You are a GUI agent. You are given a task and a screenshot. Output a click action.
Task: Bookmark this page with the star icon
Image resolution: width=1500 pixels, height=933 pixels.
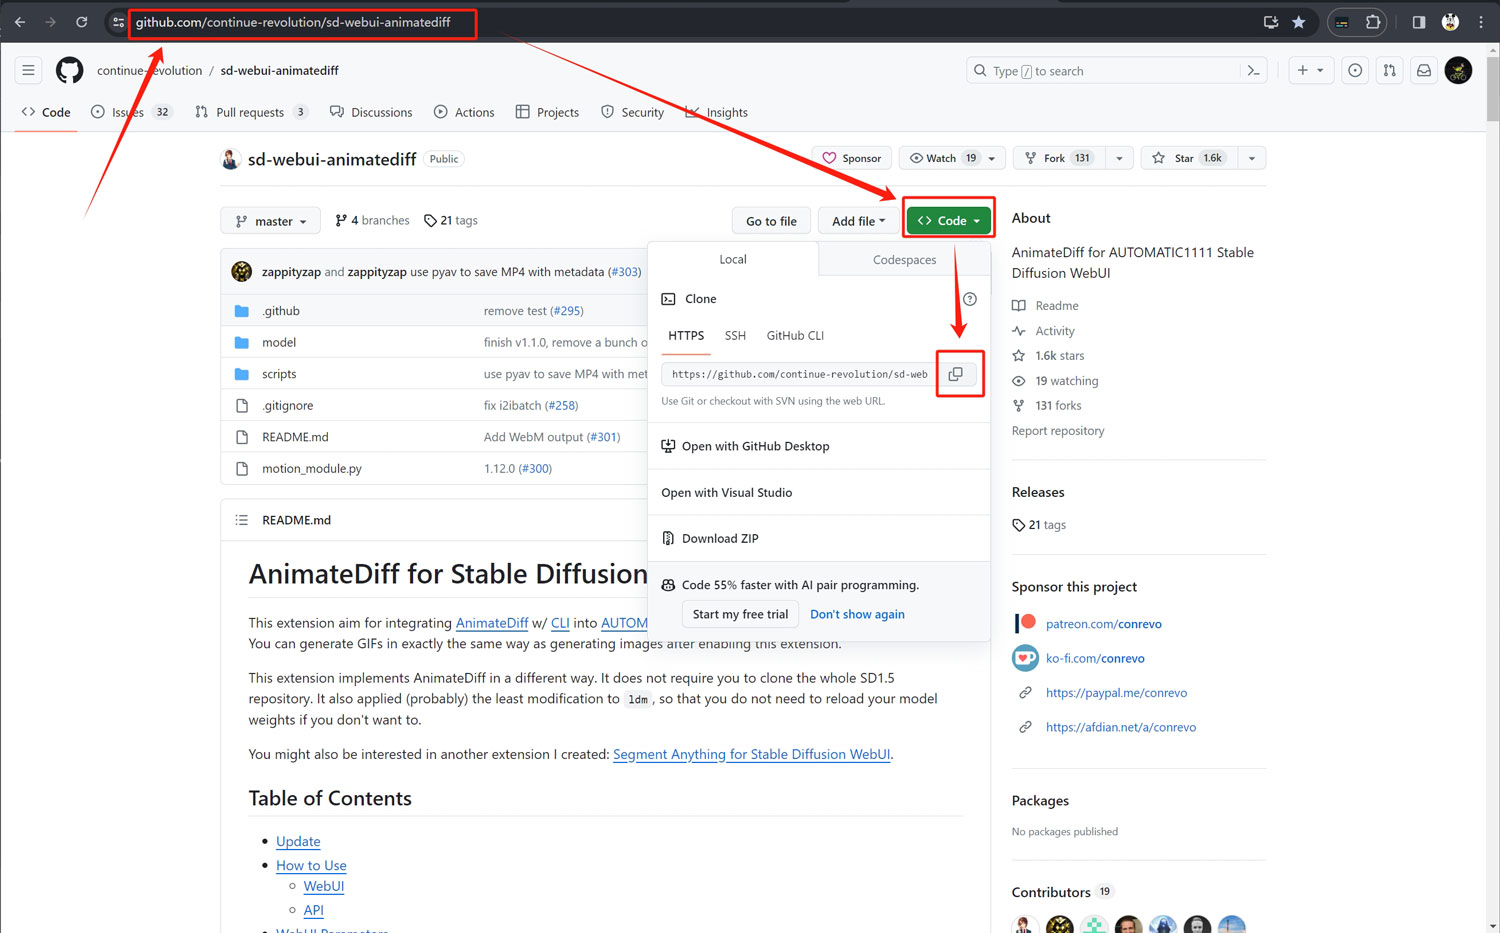[x=1298, y=22]
